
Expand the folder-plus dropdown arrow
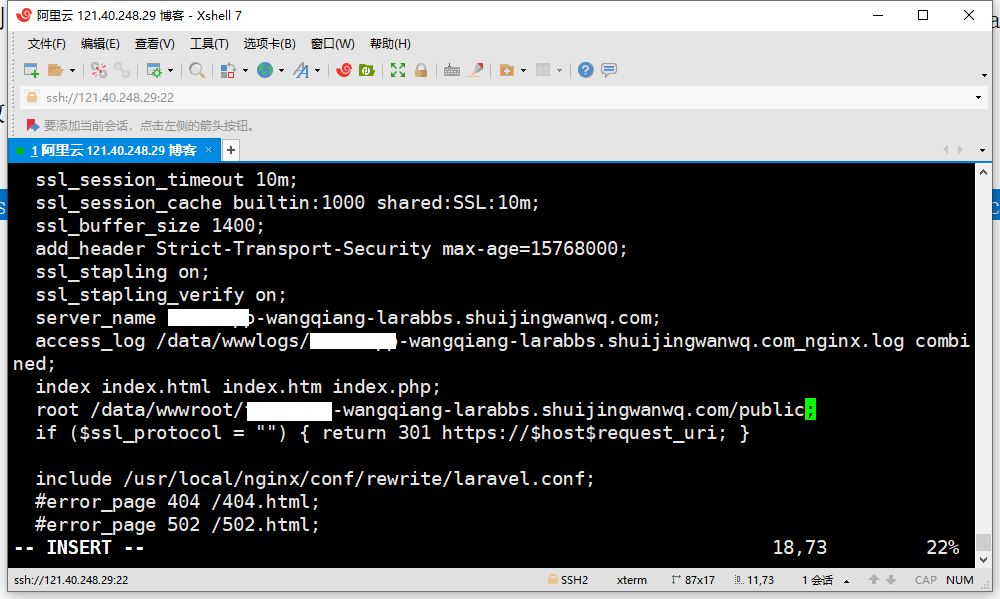pos(524,70)
